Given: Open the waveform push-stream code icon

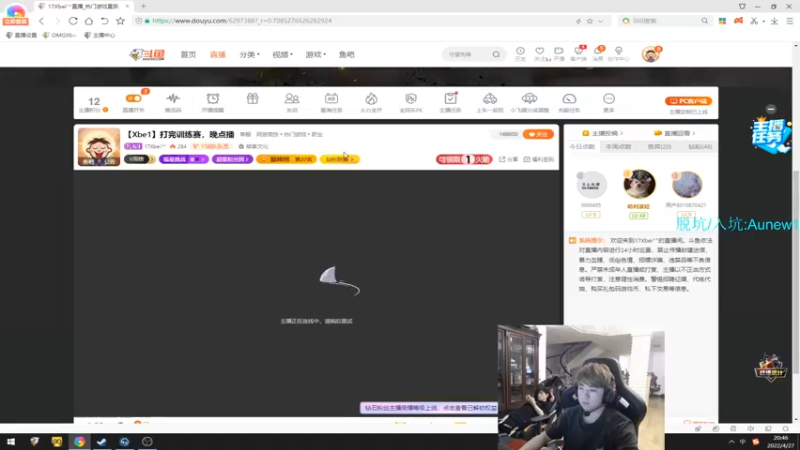Looking at the screenshot, I should pos(173,98).
